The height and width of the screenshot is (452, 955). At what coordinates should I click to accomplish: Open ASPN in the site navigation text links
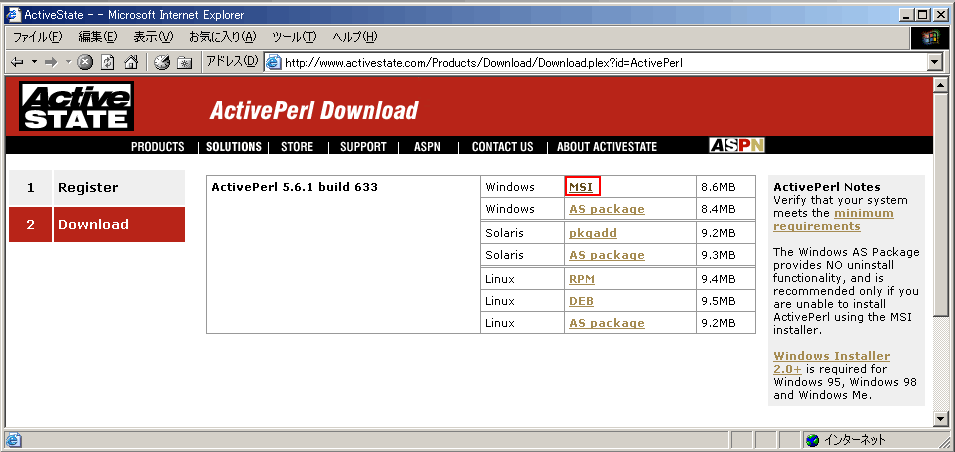click(x=427, y=146)
